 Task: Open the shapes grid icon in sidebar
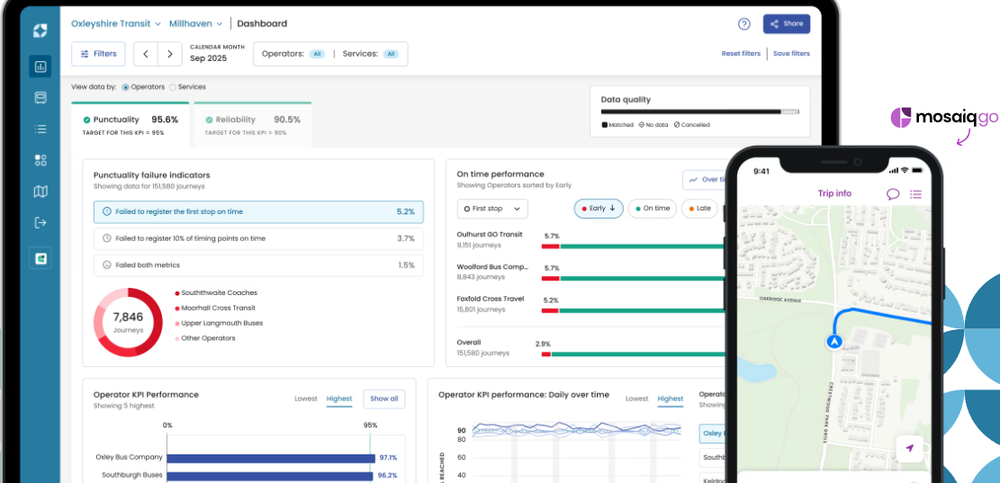pos(40,160)
